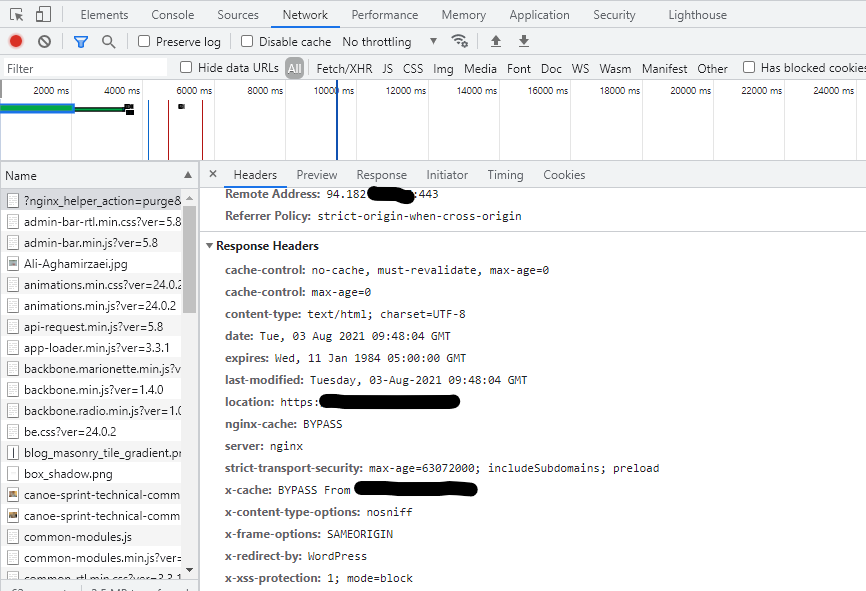Open network conditions wifi icon
Image resolution: width=866 pixels, height=591 pixels.
[460, 41]
